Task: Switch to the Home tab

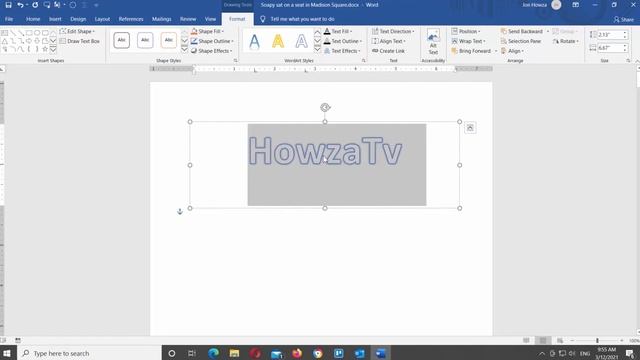Action: click(x=33, y=19)
